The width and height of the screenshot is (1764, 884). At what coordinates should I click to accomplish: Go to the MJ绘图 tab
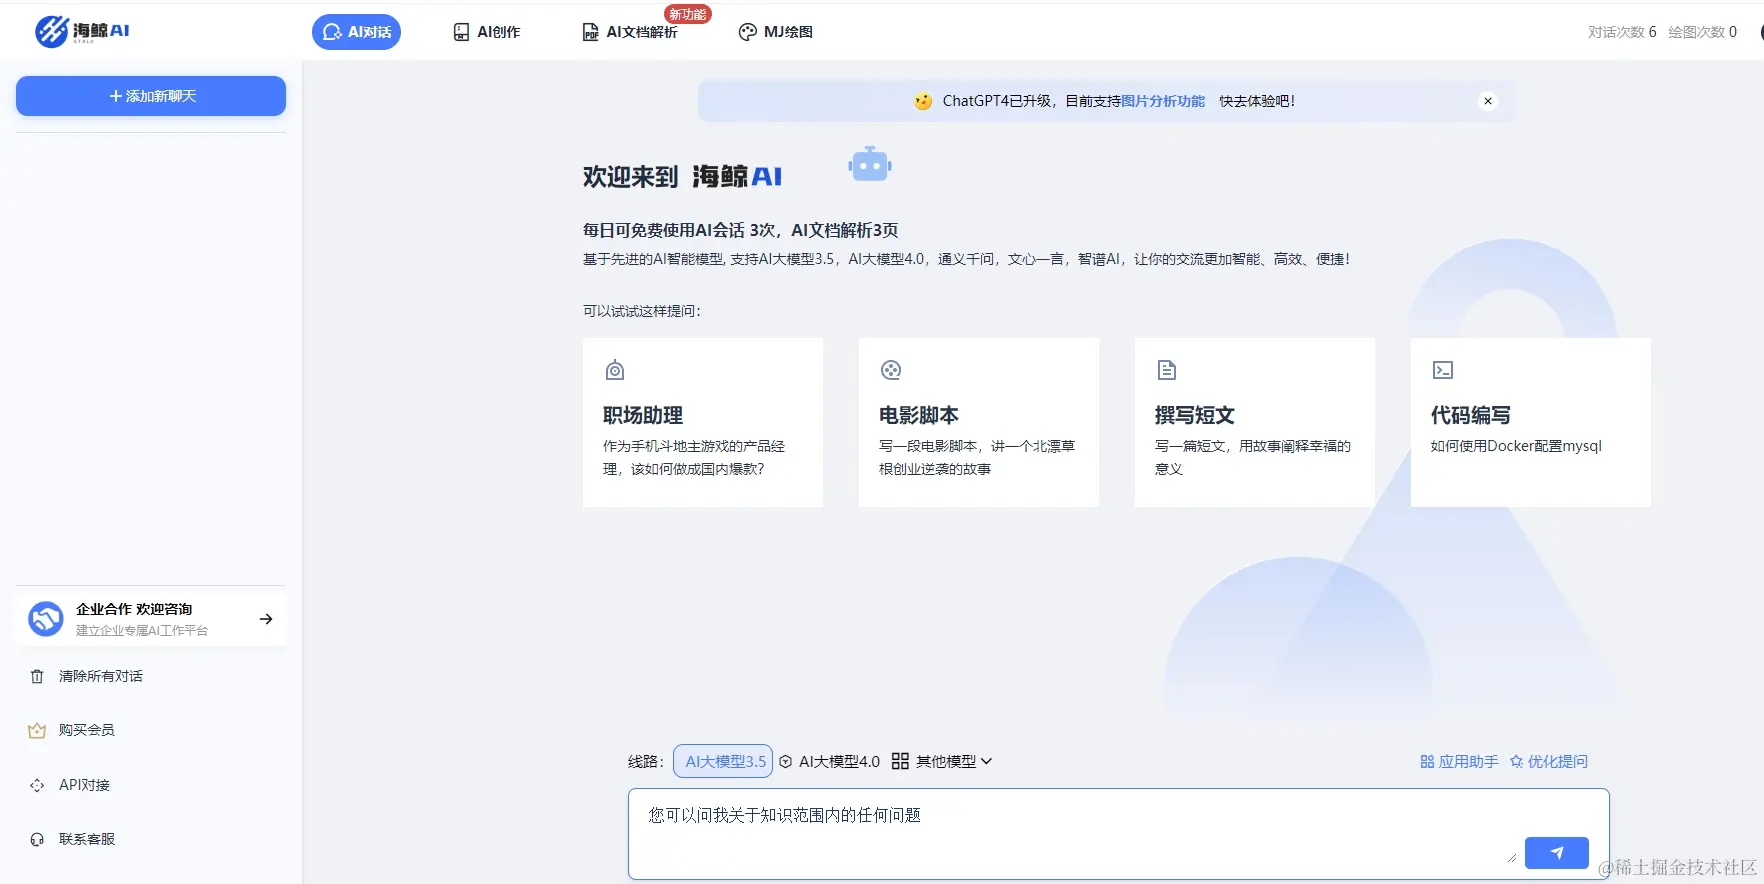[x=776, y=32]
